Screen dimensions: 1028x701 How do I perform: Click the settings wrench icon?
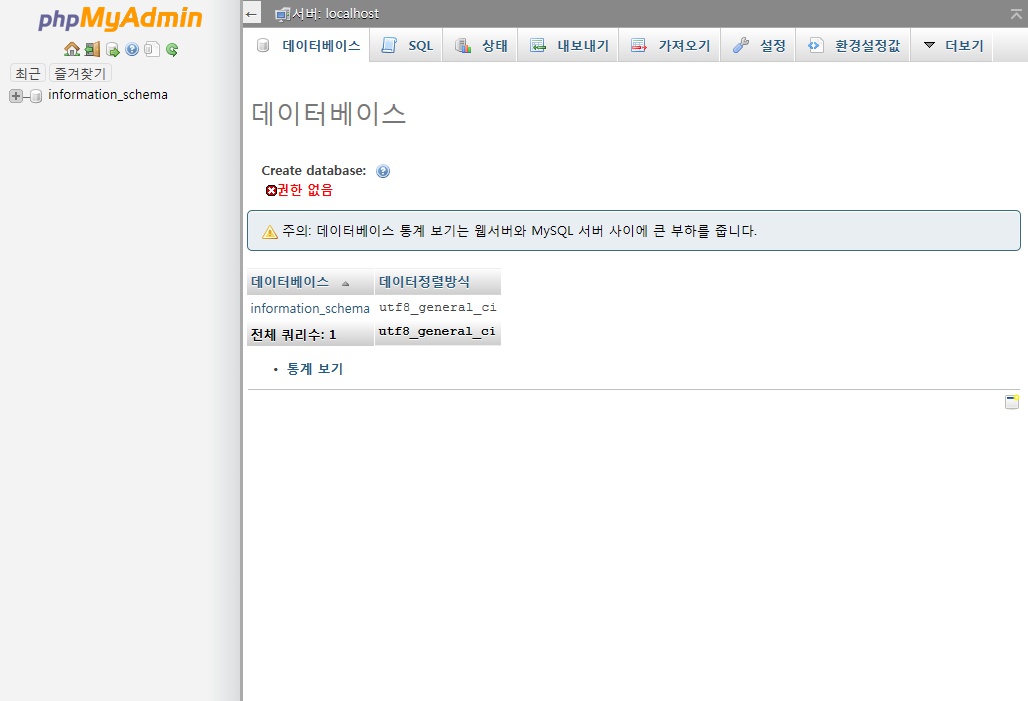(741, 45)
